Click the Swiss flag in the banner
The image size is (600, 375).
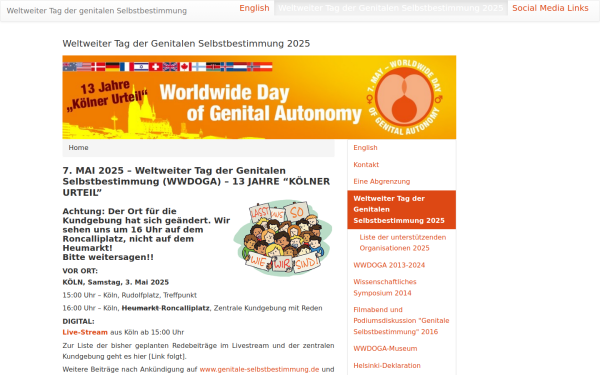(156, 67)
